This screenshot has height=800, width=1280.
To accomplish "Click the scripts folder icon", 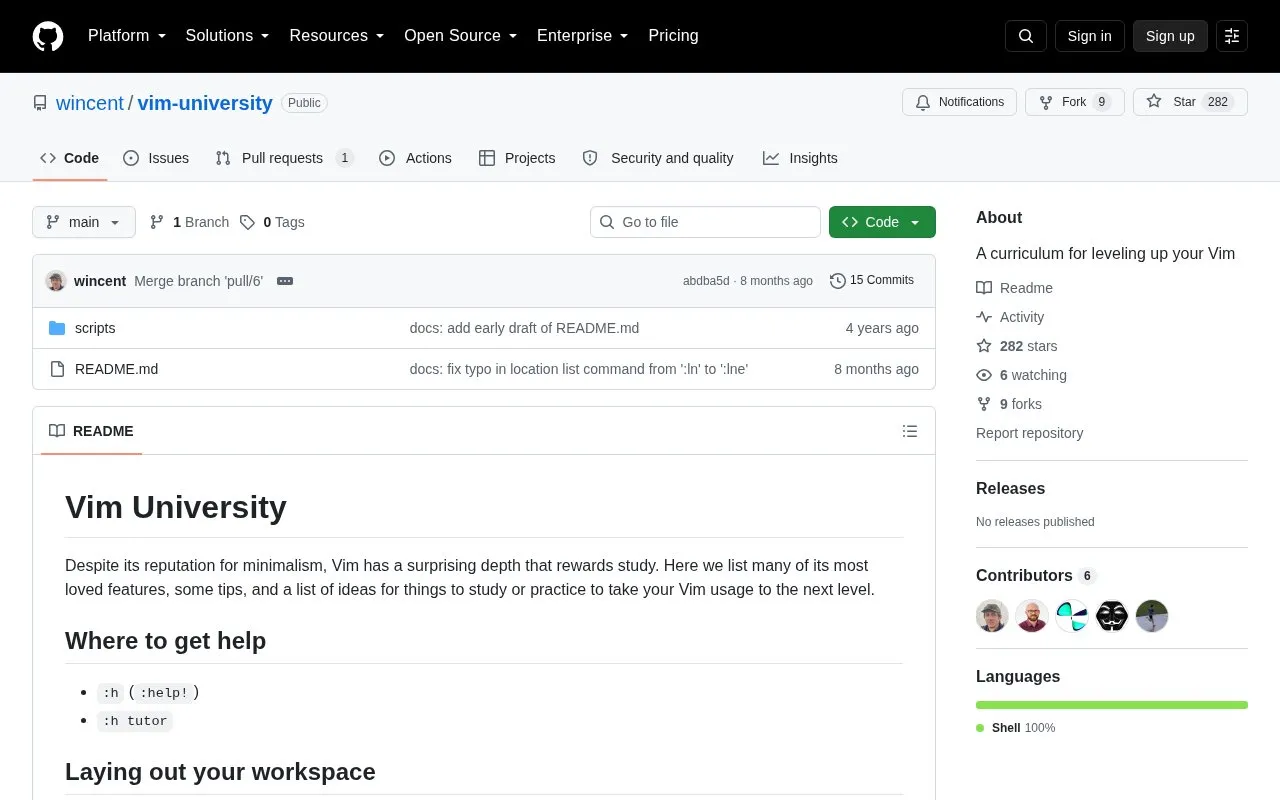I will coord(57,328).
